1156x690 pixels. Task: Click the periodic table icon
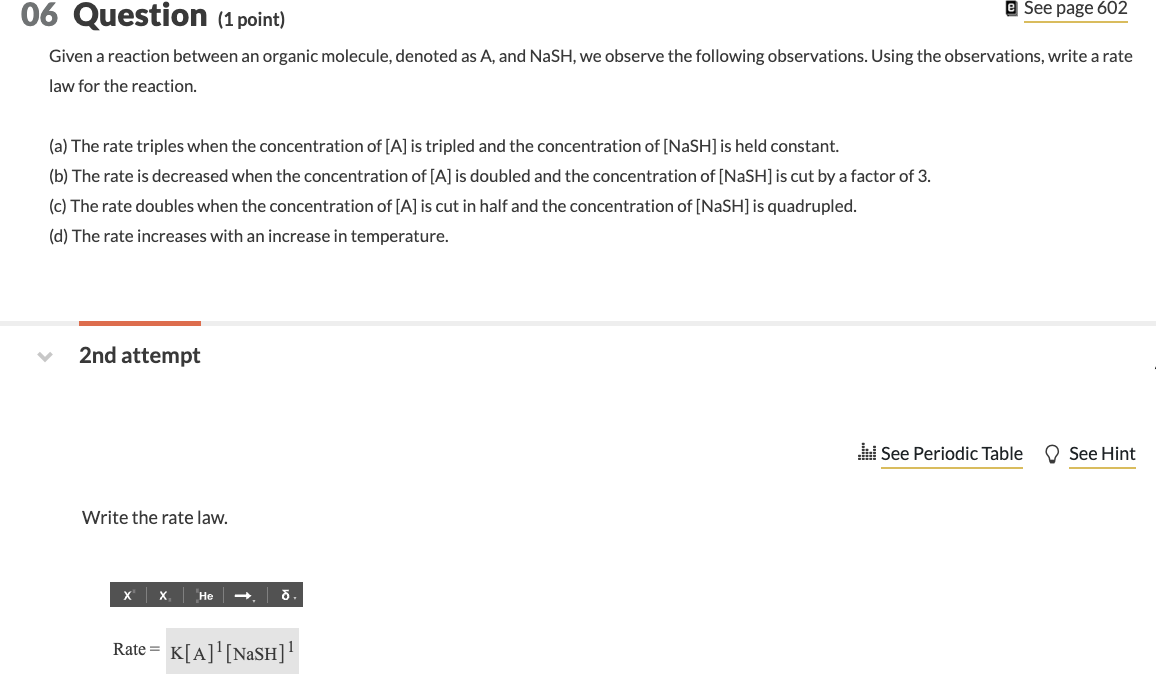[x=866, y=453]
